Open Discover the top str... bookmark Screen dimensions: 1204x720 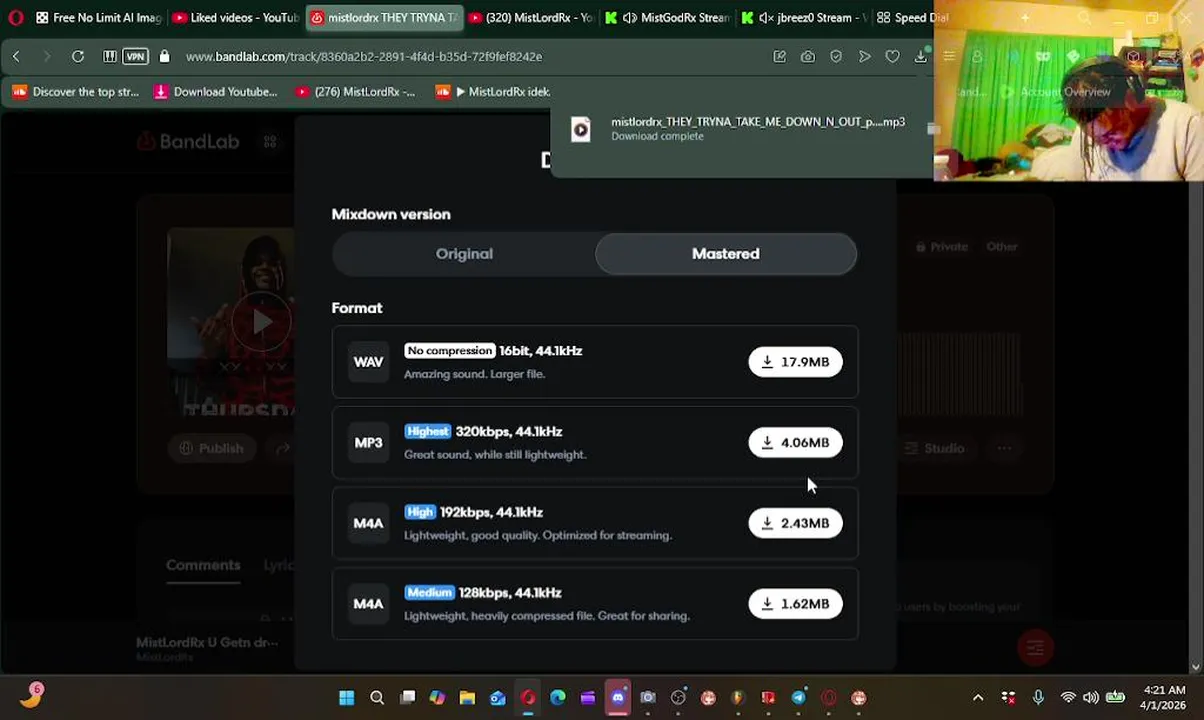[76, 92]
